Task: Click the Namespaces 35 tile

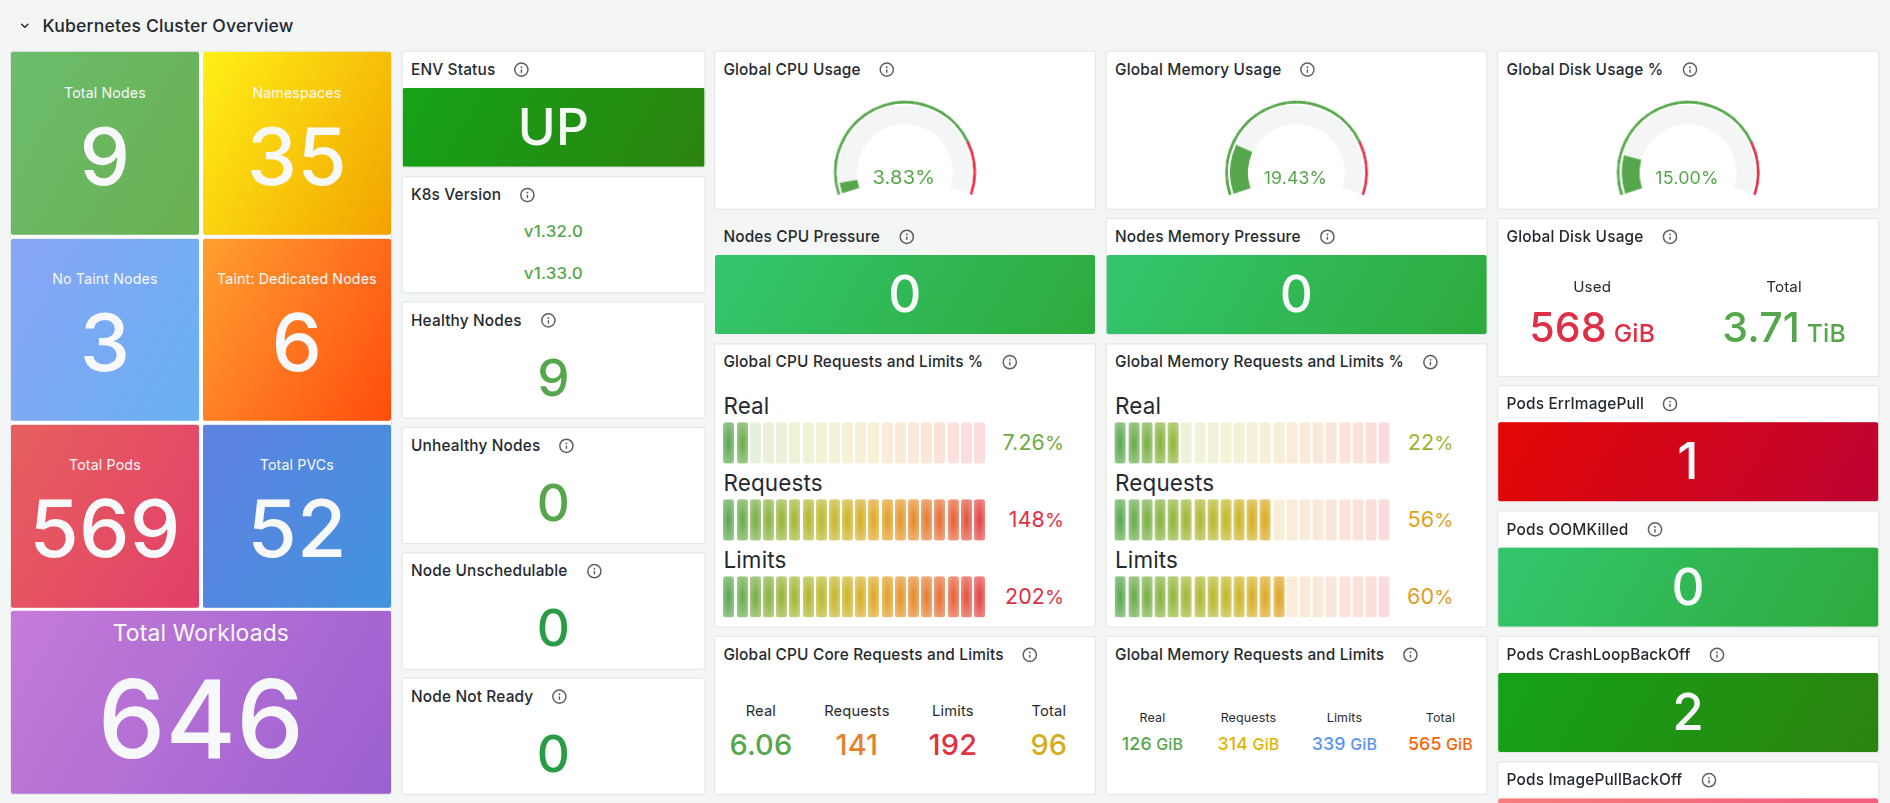Action: [x=297, y=143]
